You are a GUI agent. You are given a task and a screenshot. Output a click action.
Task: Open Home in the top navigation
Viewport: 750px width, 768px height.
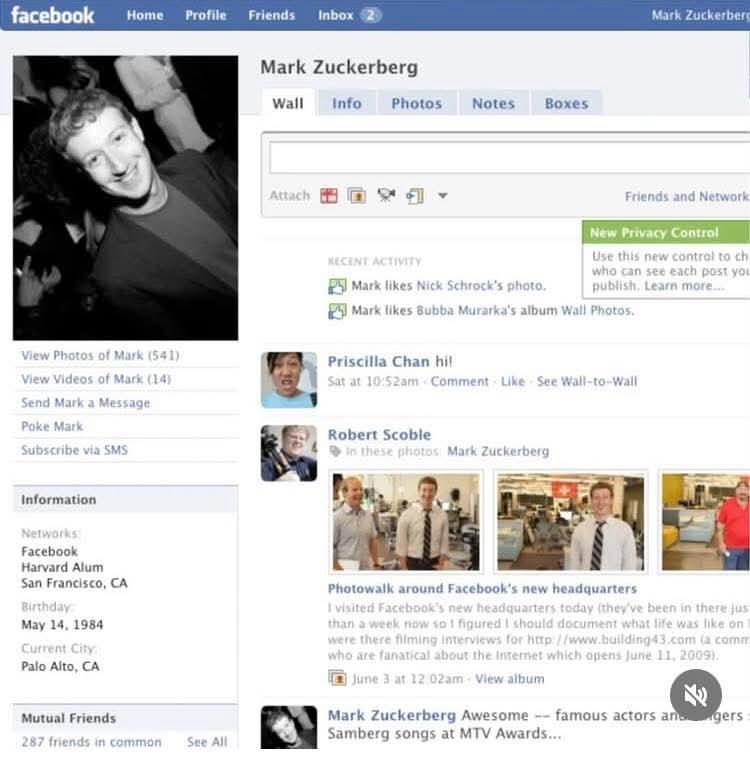pos(145,15)
